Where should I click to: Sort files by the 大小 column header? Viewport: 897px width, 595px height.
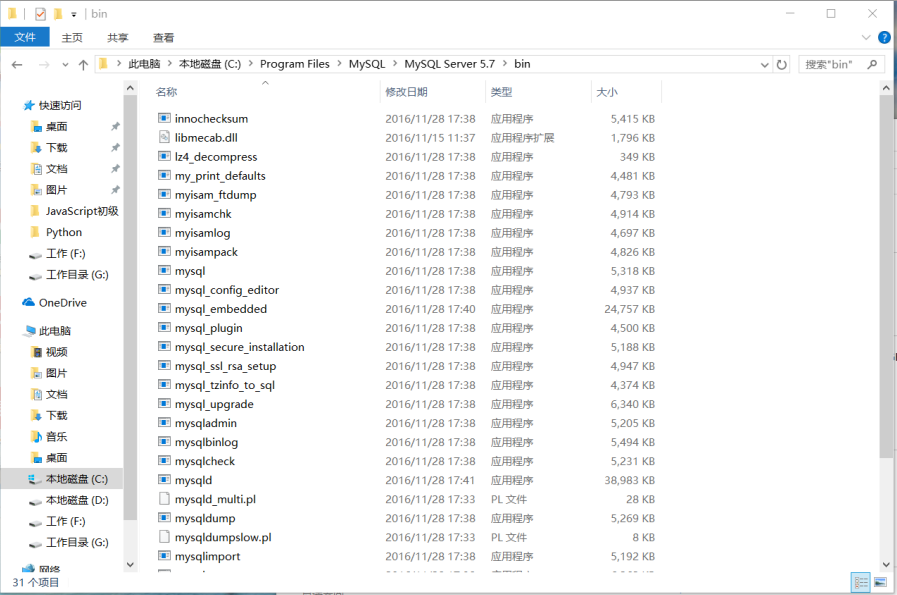607,91
